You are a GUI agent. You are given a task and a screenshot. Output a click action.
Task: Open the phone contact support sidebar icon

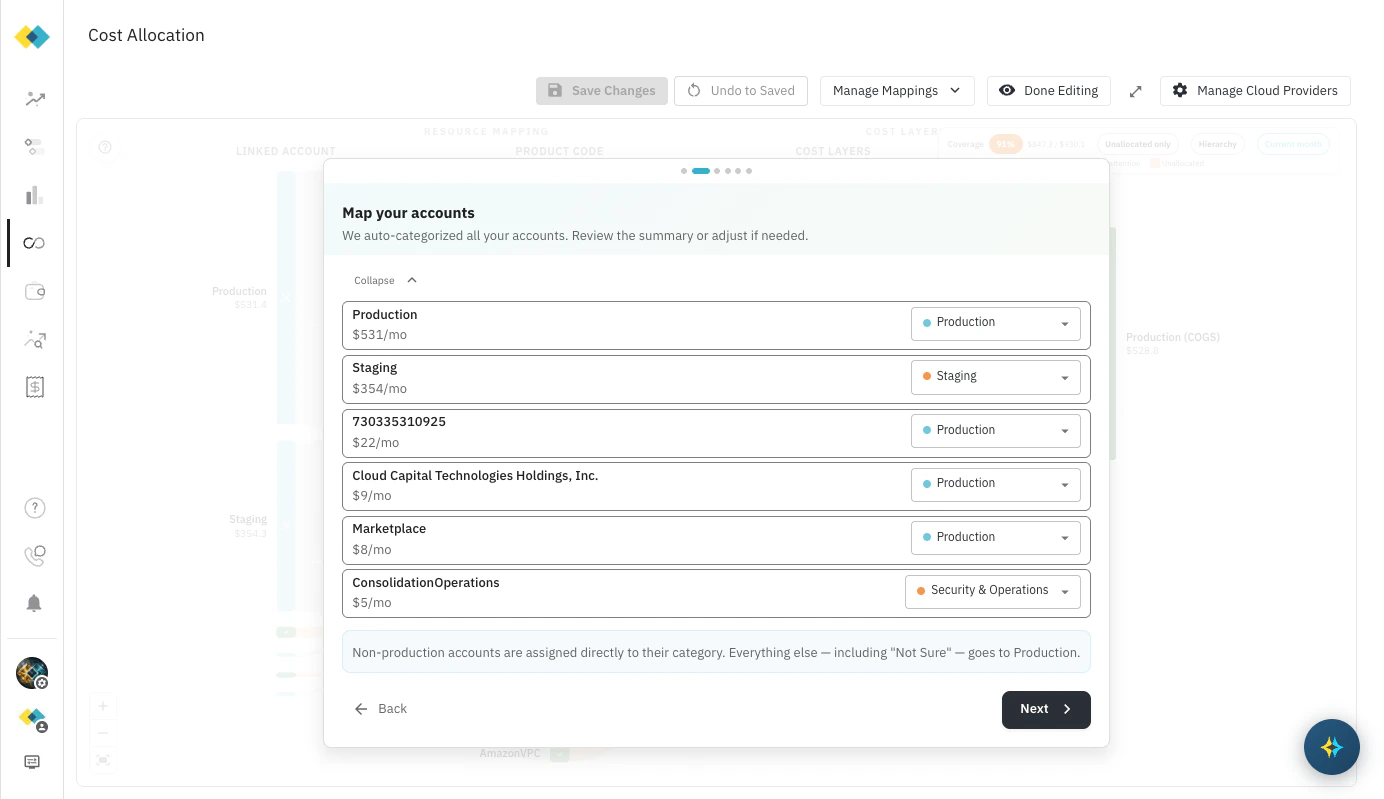pyautogui.click(x=35, y=555)
